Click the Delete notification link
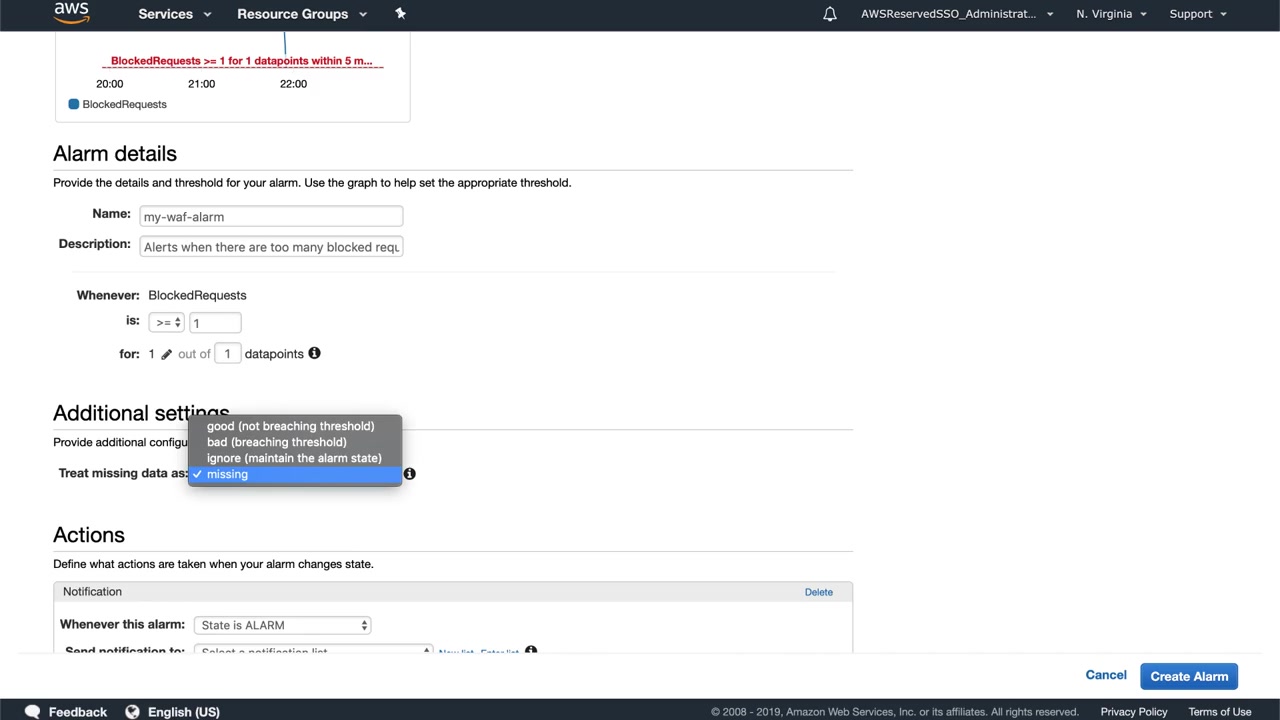The width and height of the screenshot is (1280, 720). 818,592
